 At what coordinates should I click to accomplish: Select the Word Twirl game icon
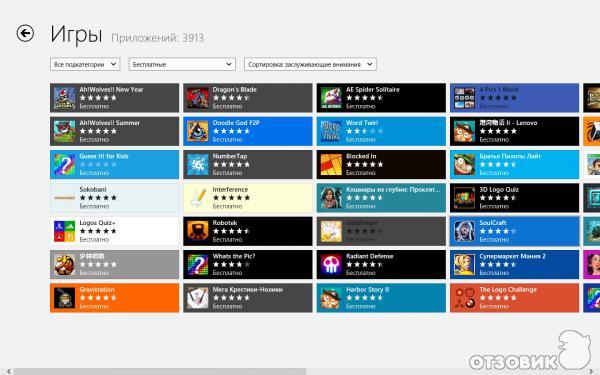(331, 131)
